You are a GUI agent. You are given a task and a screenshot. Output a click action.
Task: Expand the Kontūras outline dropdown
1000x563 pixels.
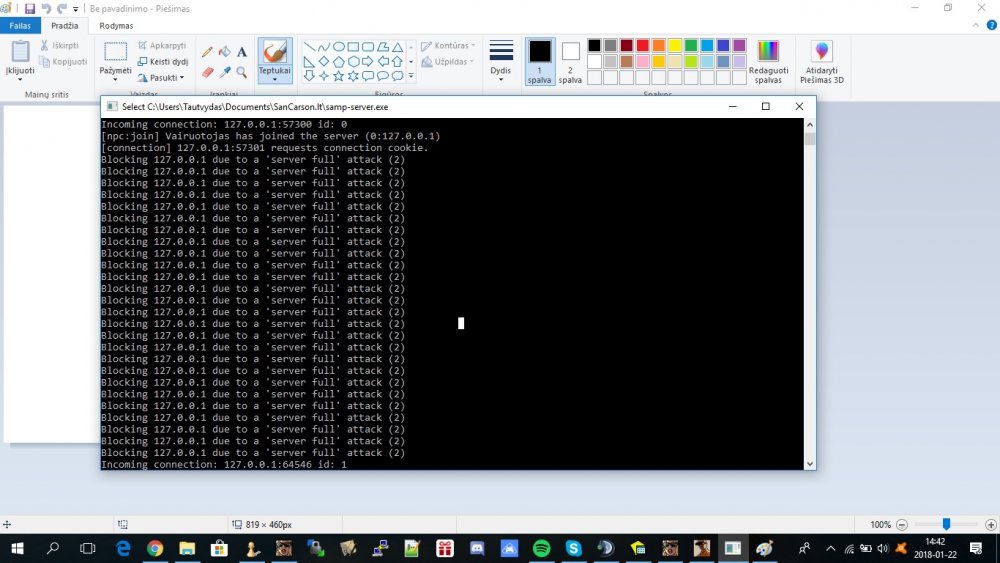(x=448, y=45)
